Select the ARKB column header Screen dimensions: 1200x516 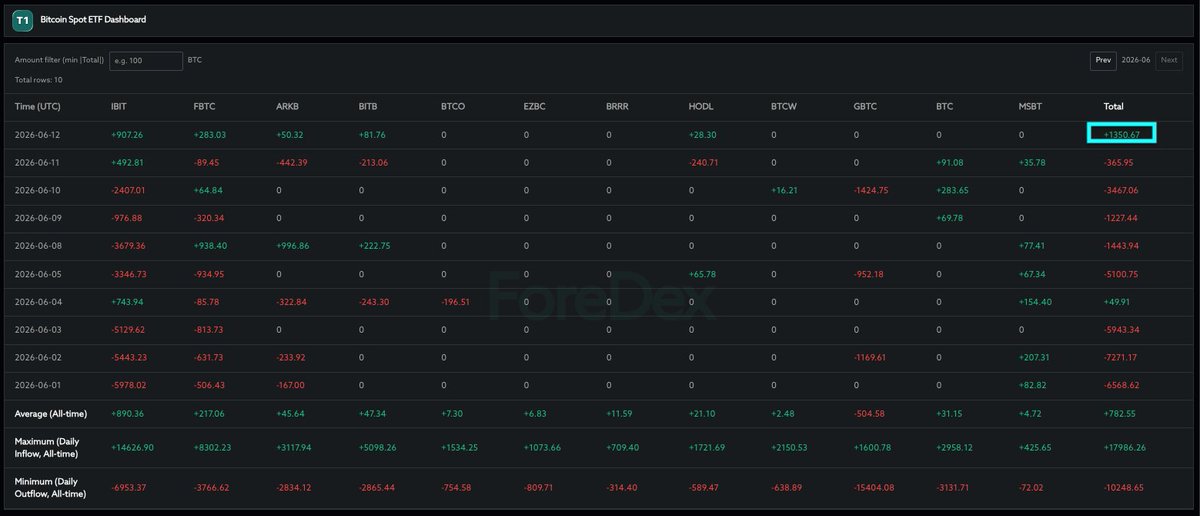(287, 106)
